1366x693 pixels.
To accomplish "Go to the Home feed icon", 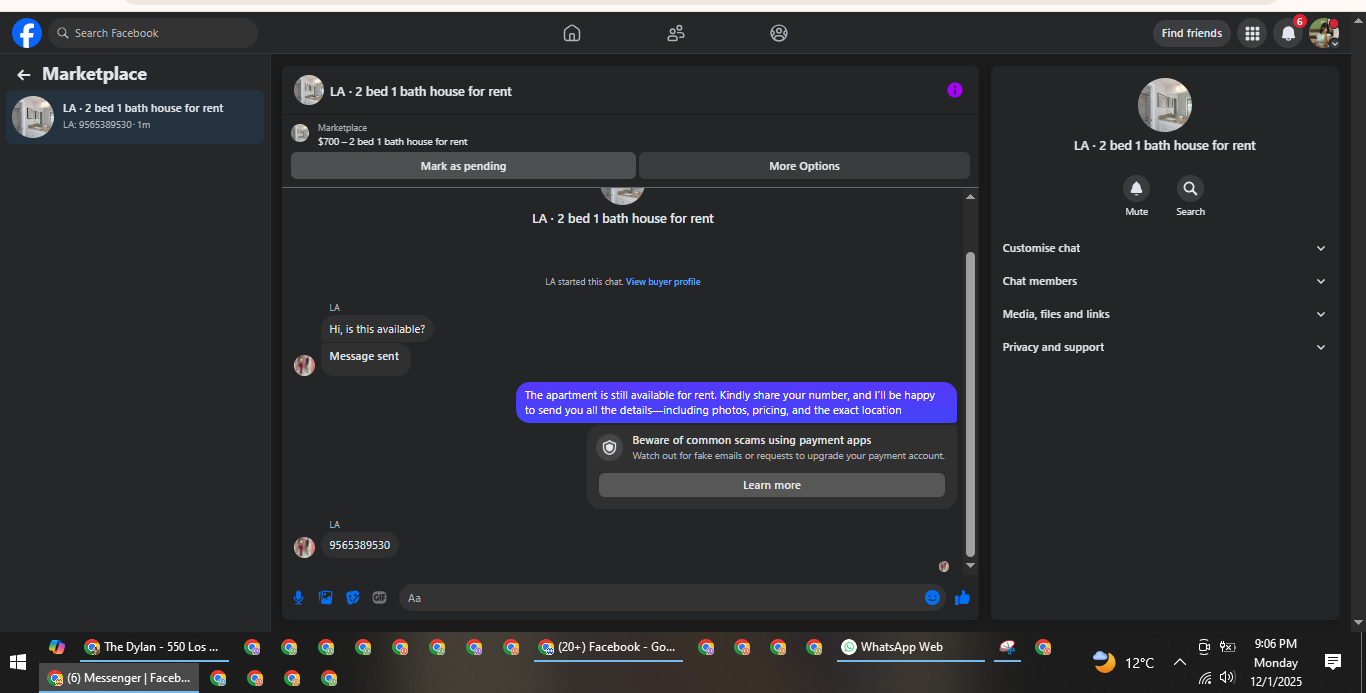I will point(572,33).
